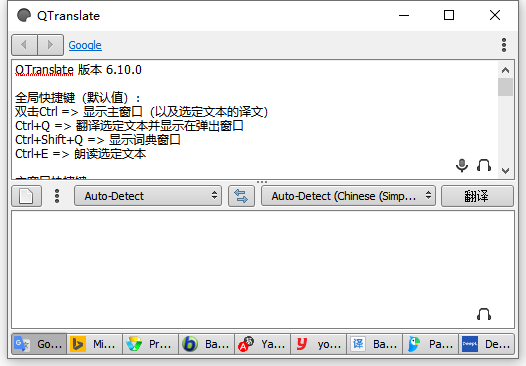Click the QTranslate app icon in title bar
The width and height of the screenshot is (526, 366).
click(24, 15)
